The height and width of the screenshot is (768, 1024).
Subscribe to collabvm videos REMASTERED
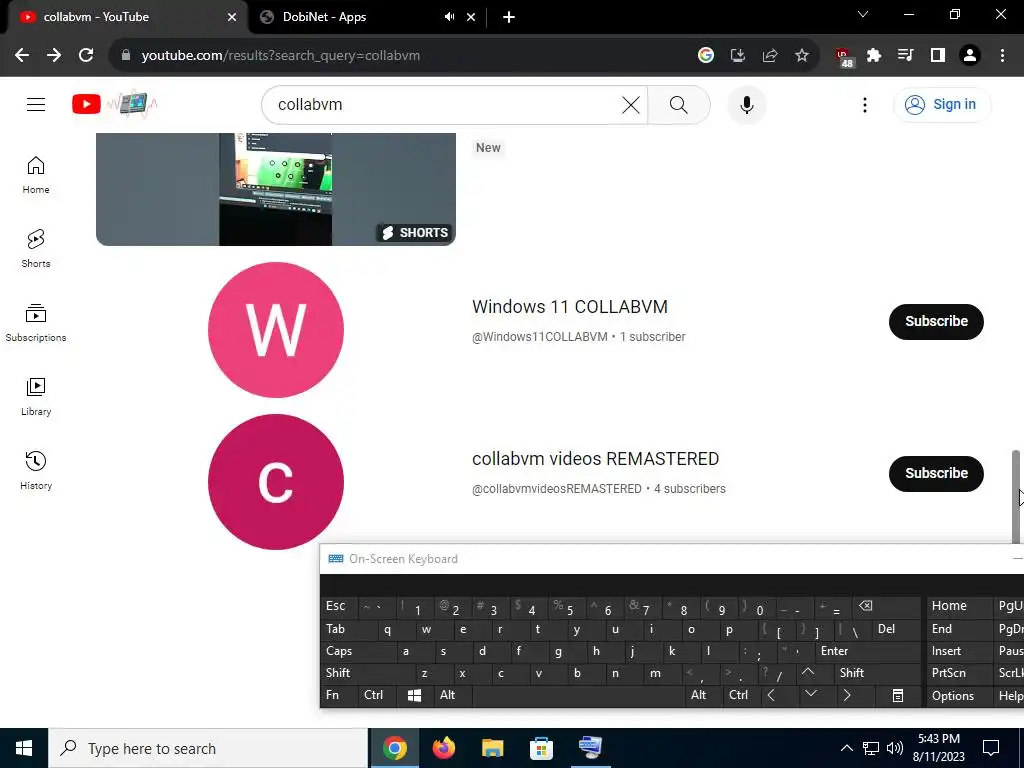936,473
